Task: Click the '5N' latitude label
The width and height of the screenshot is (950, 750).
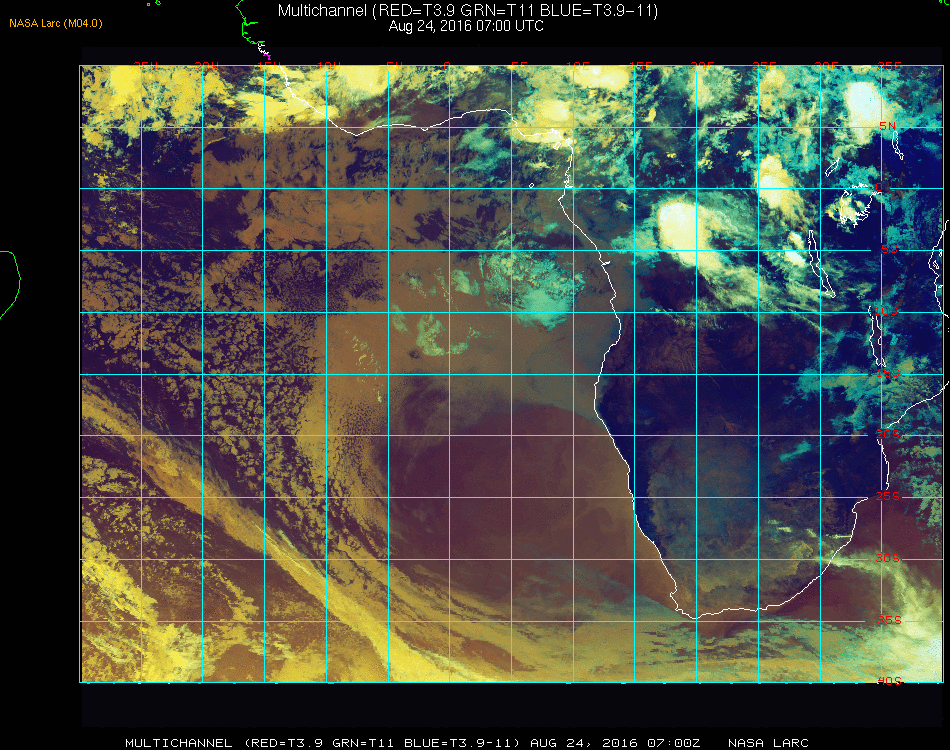Action: click(x=888, y=125)
